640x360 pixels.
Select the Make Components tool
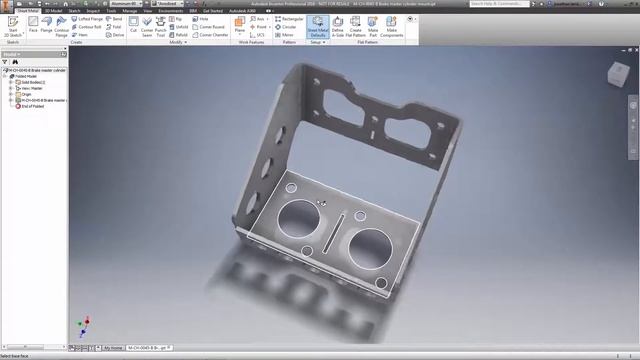point(391,27)
